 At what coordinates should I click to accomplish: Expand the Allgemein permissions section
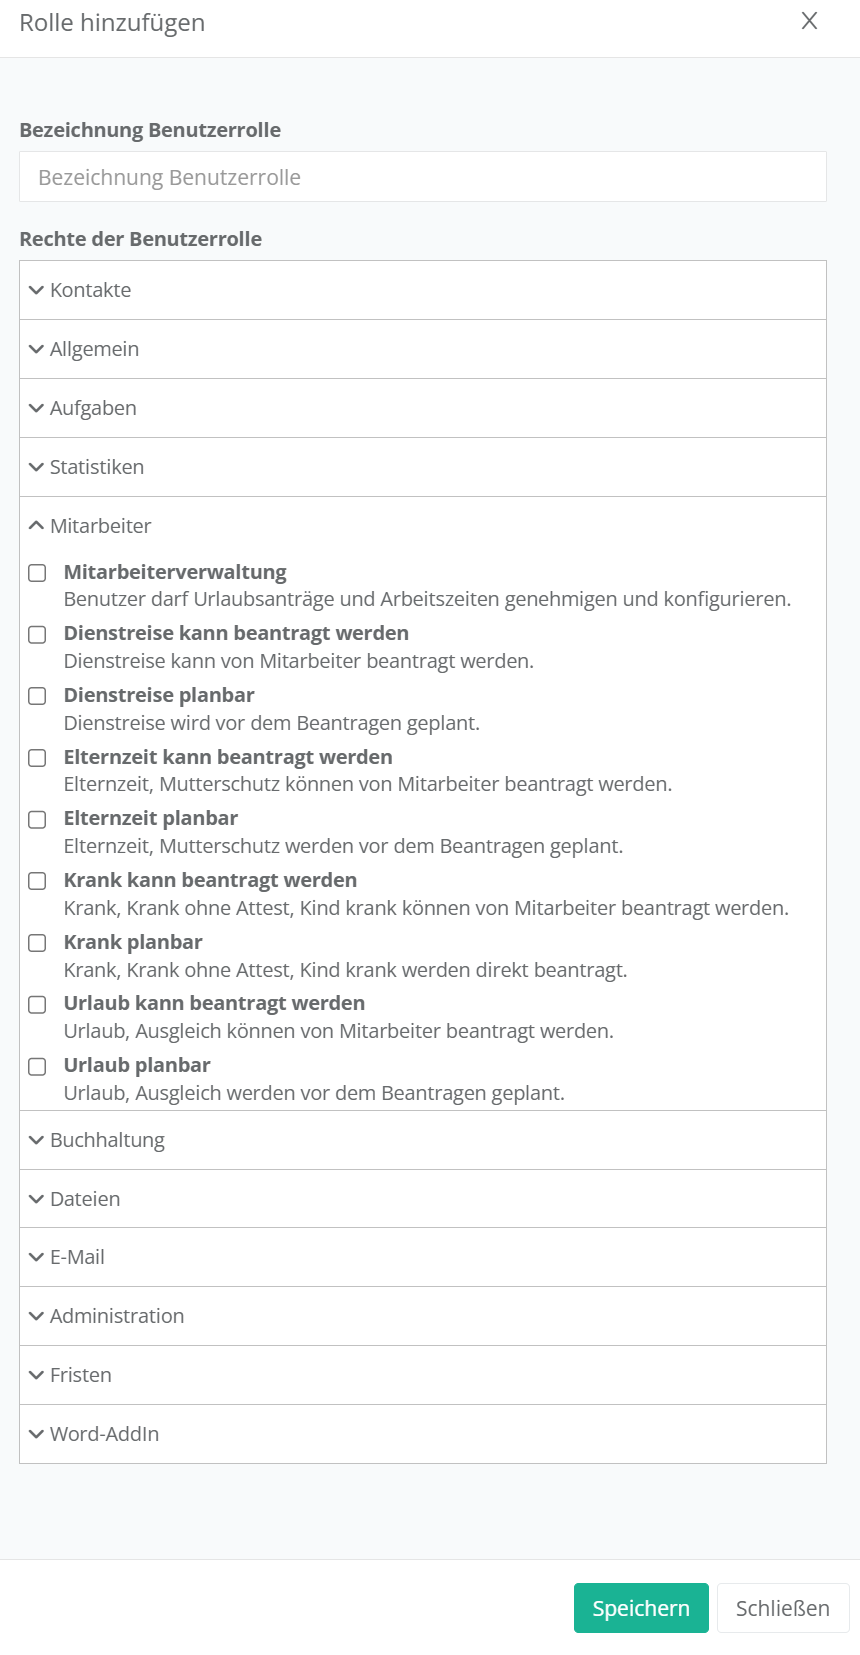coord(94,349)
